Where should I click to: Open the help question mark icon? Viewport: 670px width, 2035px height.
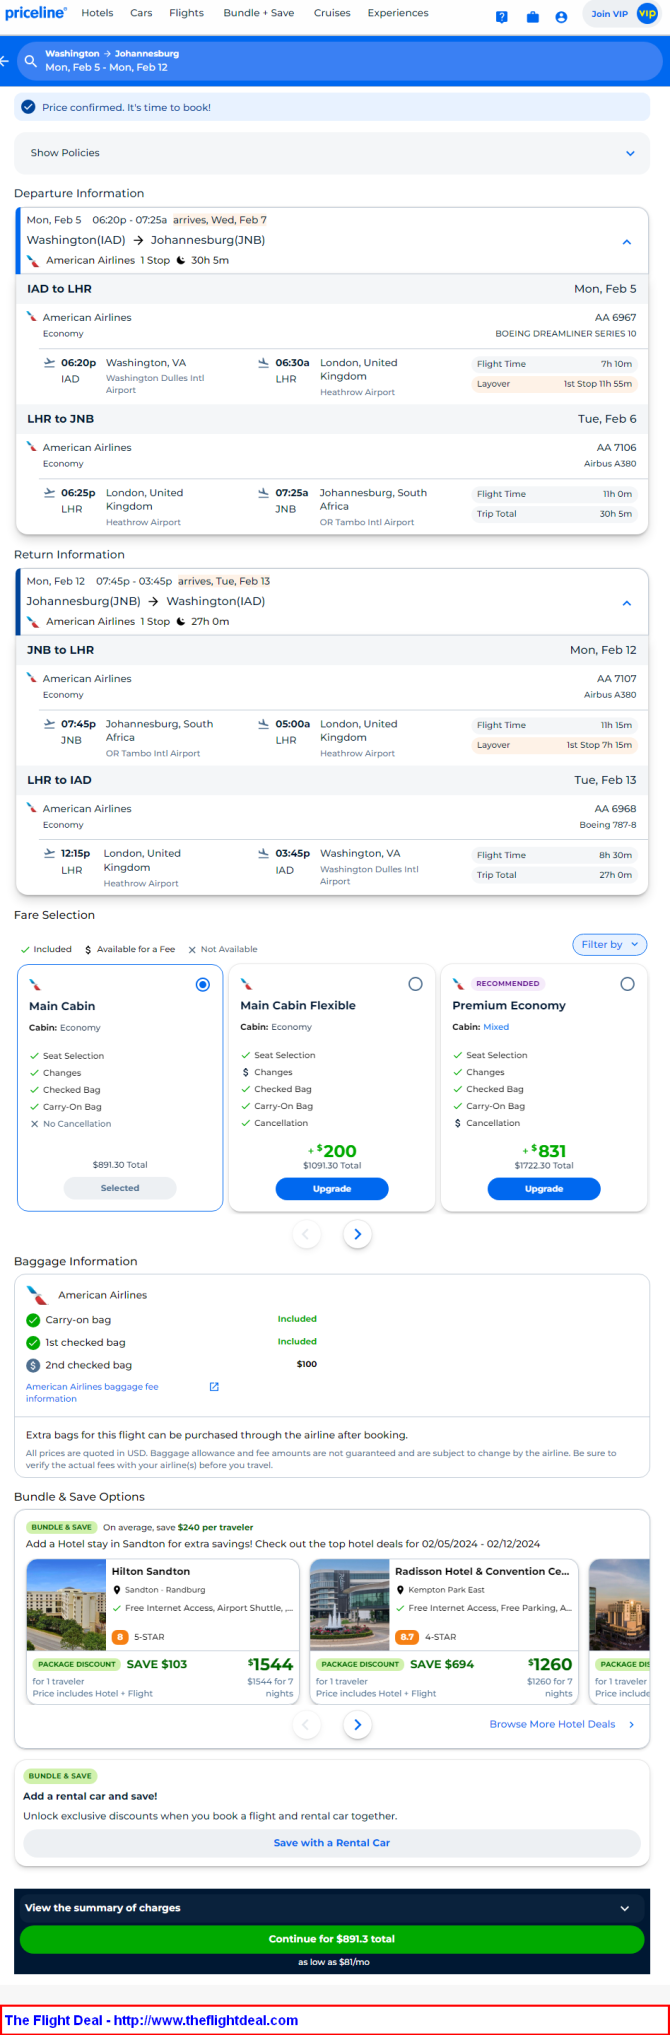click(x=502, y=16)
